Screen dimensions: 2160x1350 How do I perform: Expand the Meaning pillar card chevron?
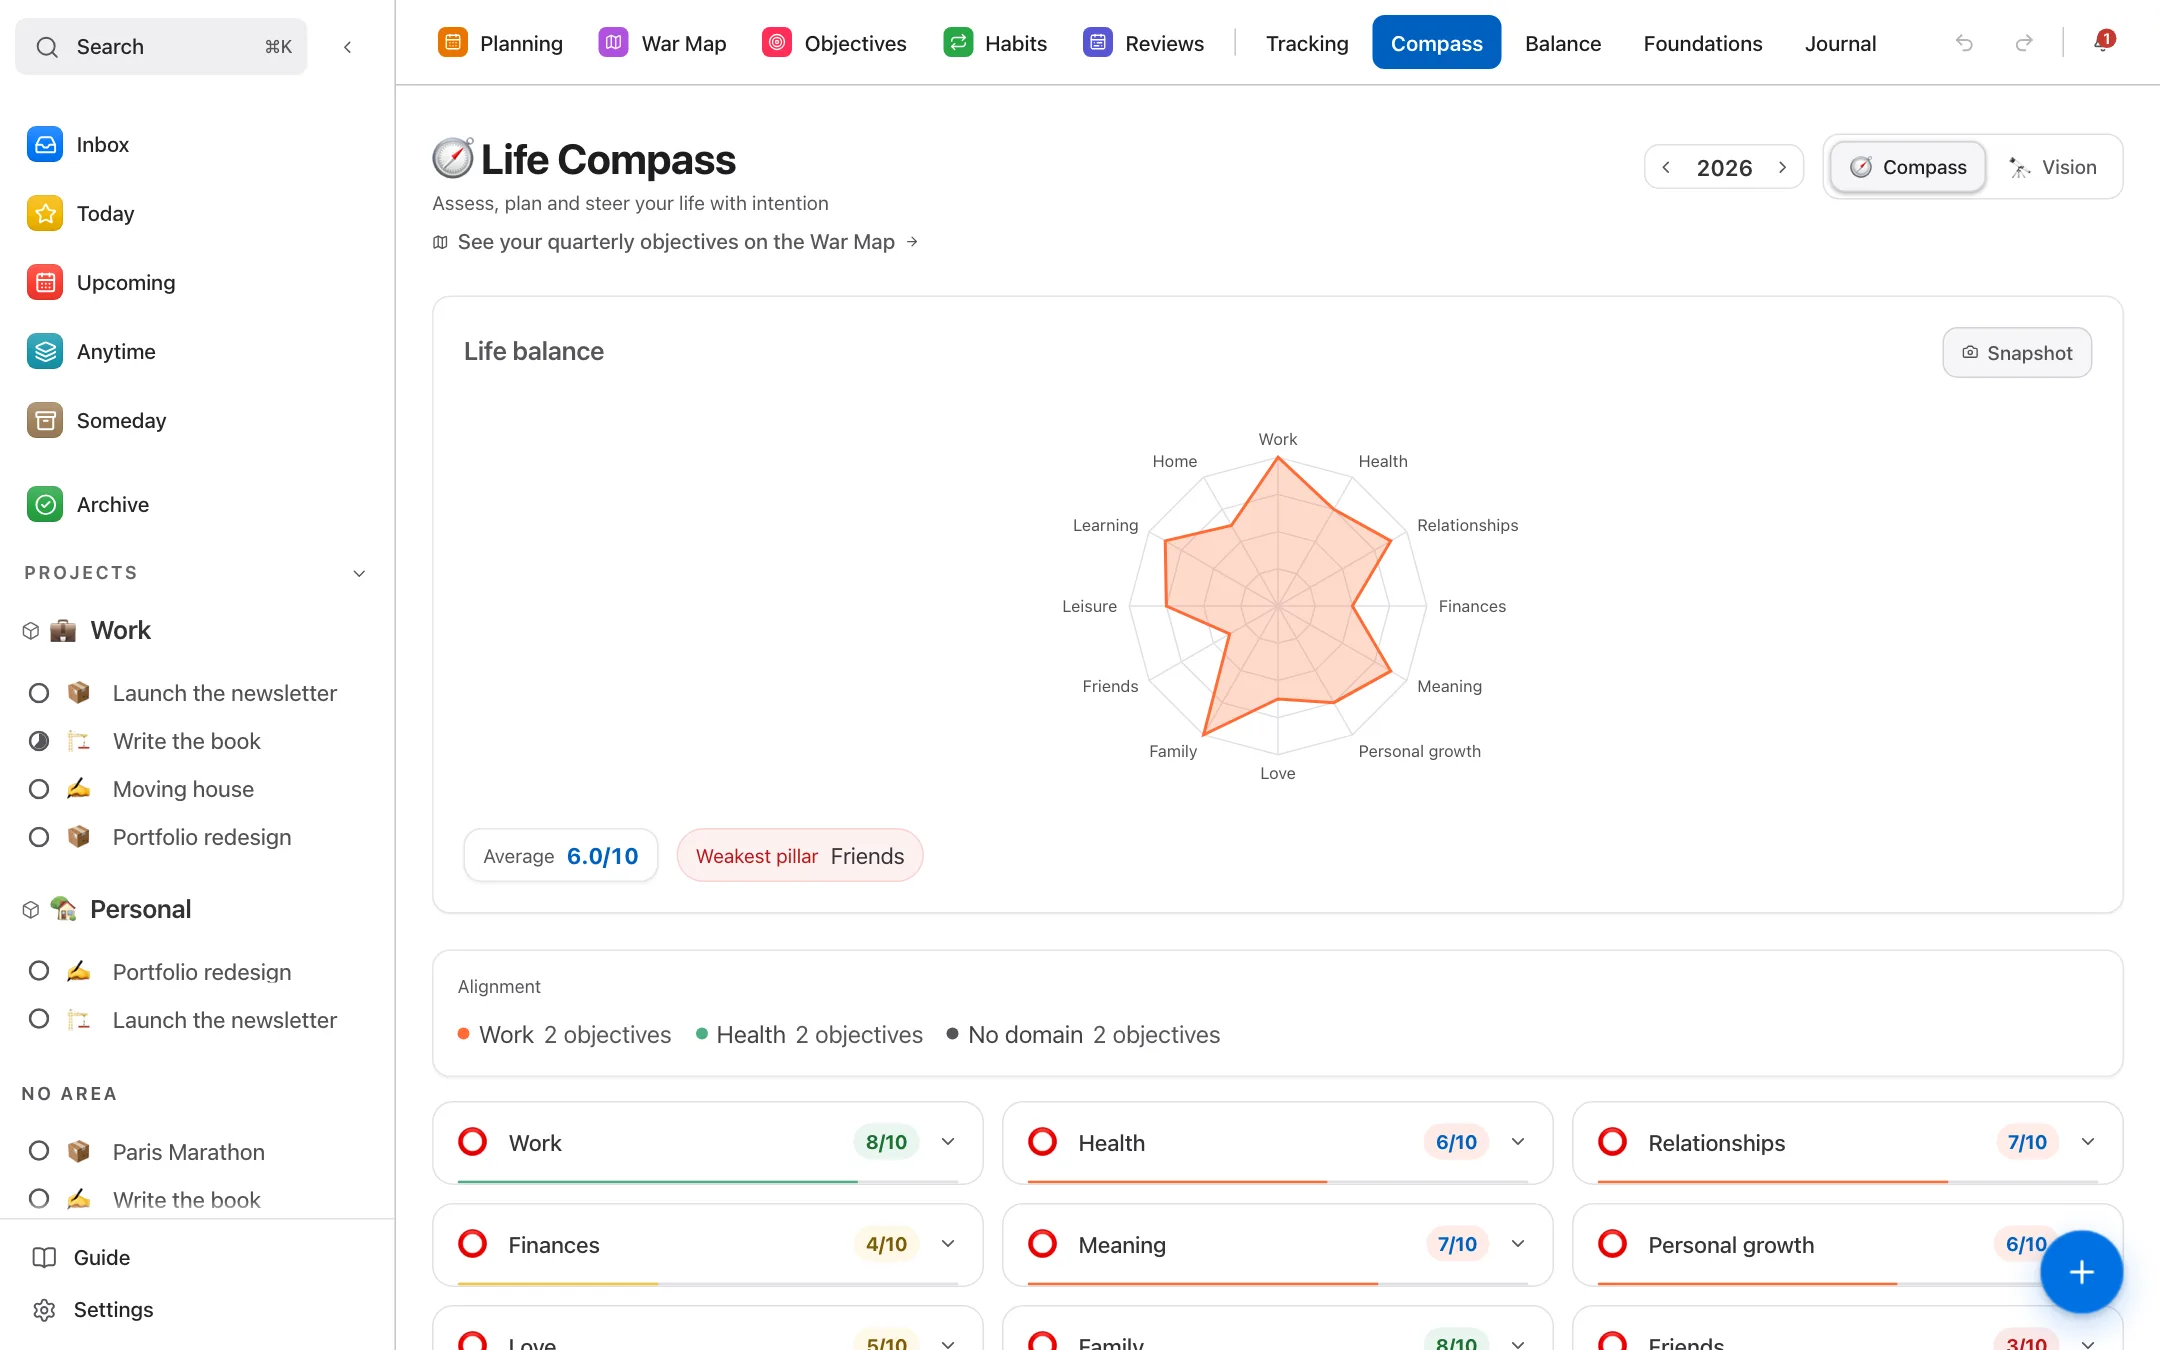(1518, 1244)
